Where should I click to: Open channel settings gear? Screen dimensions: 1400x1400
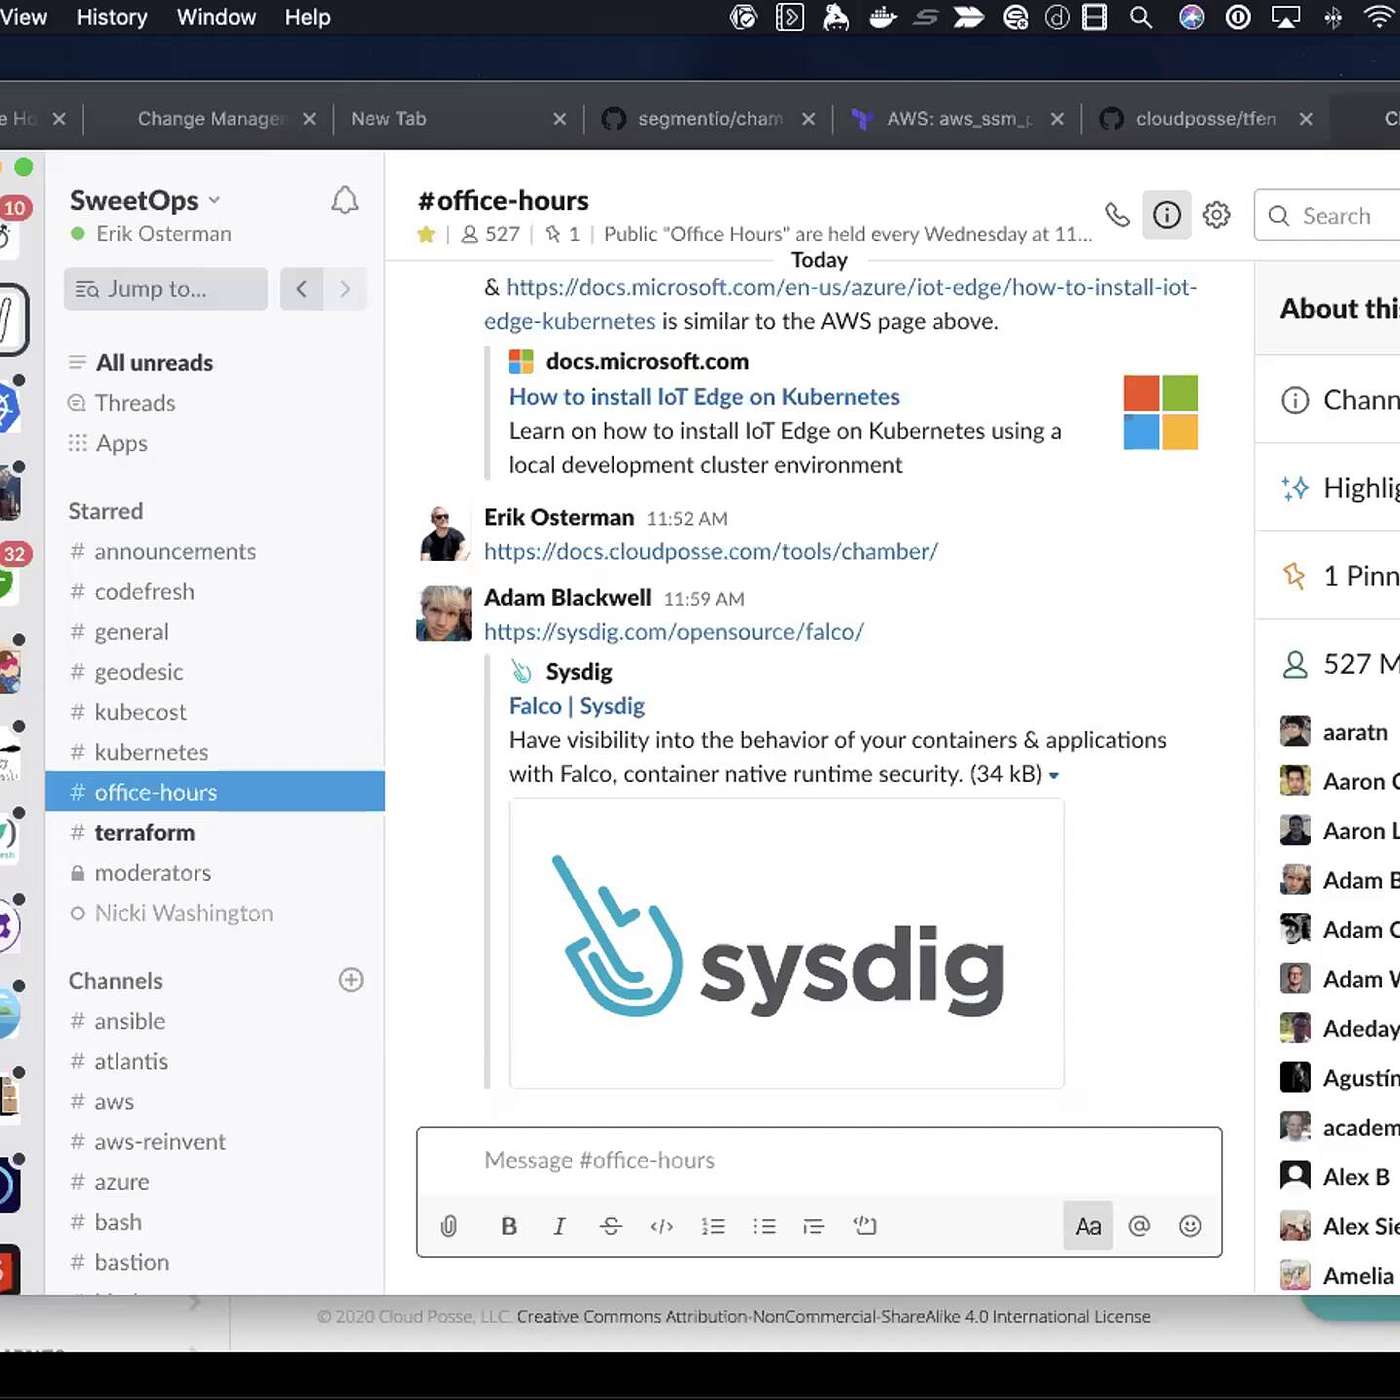pyautogui.click(x=1216, y=215)
